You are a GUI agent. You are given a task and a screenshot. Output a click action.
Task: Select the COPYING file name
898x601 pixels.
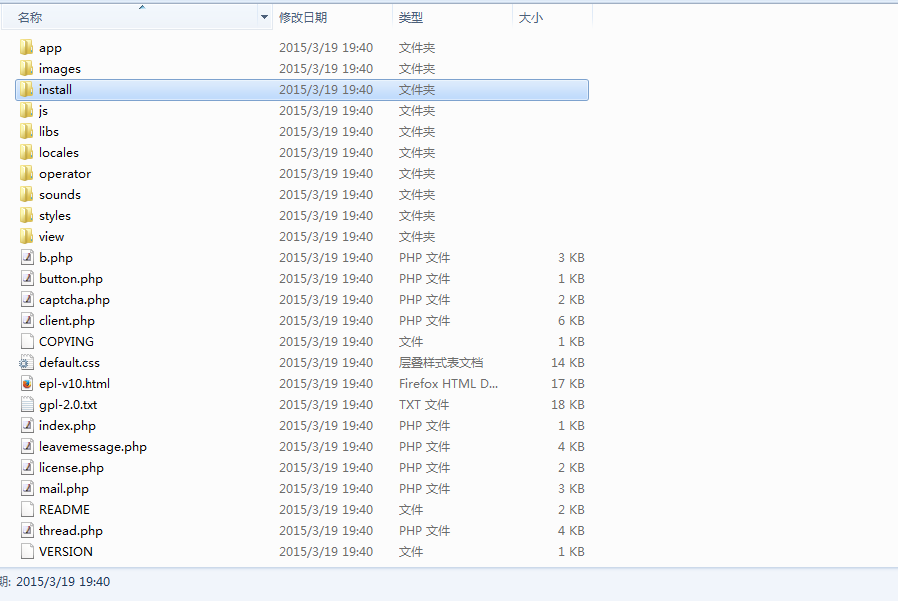pyautogui.click(x=66, y=341)
